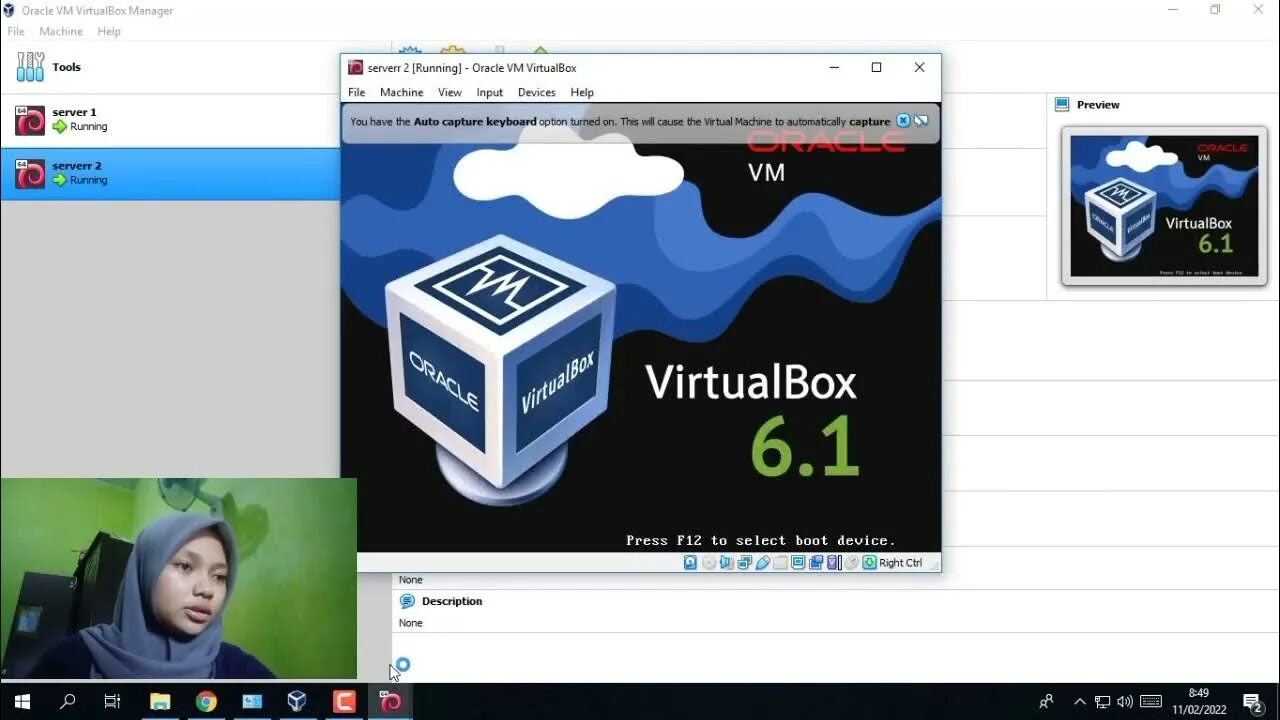The height and width of the screenshot is (720, 1280).
Task: Click the network adapters icon in VM status bar
Action: point(745,563)
